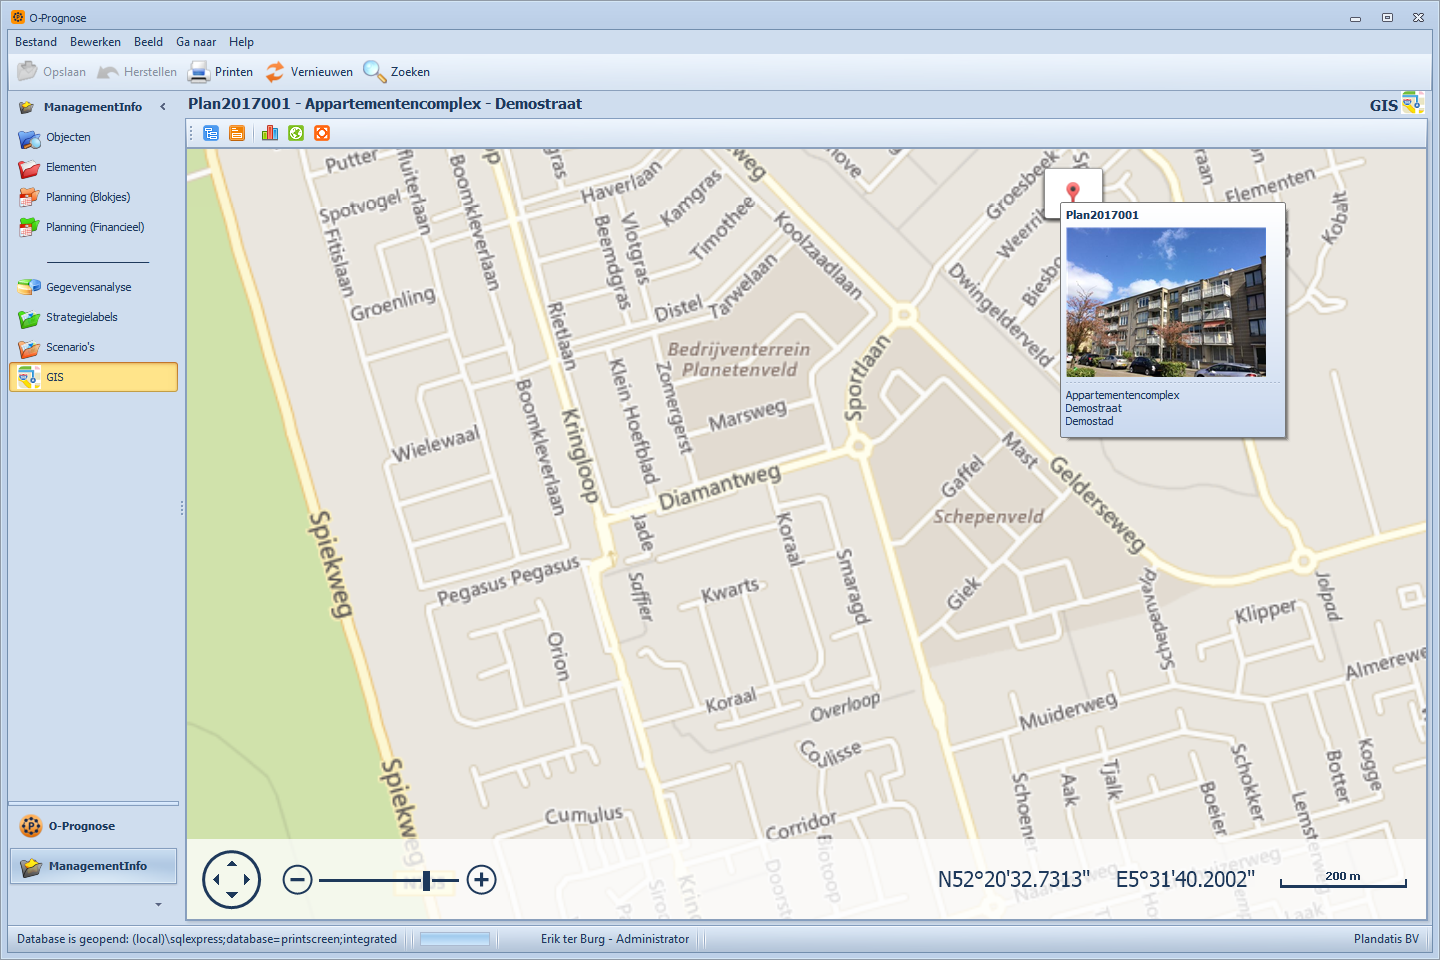Screen dimensions: 1440x960
Task: Open the bar chart toolbar icon
Action: pos(270,133)
